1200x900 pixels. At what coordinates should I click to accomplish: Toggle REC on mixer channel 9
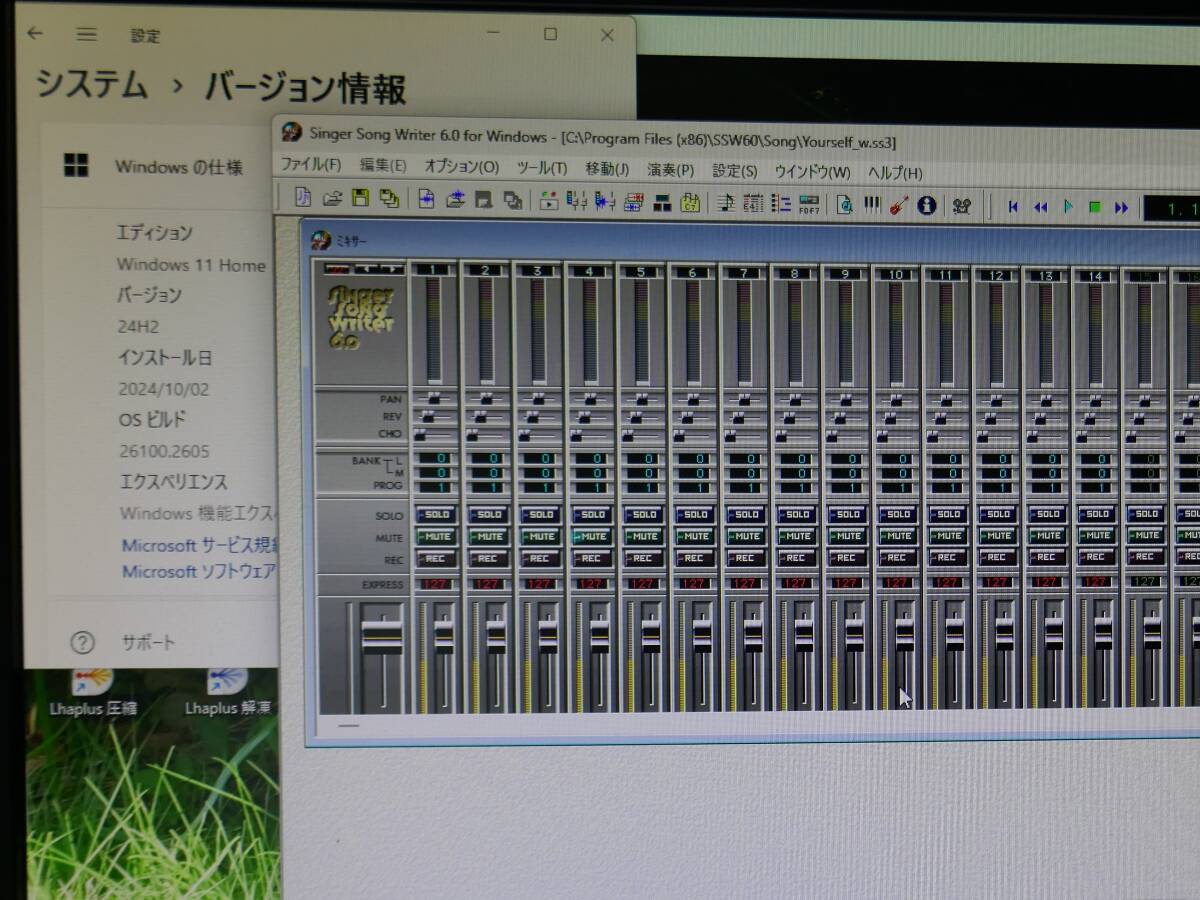tap(847, 558)
